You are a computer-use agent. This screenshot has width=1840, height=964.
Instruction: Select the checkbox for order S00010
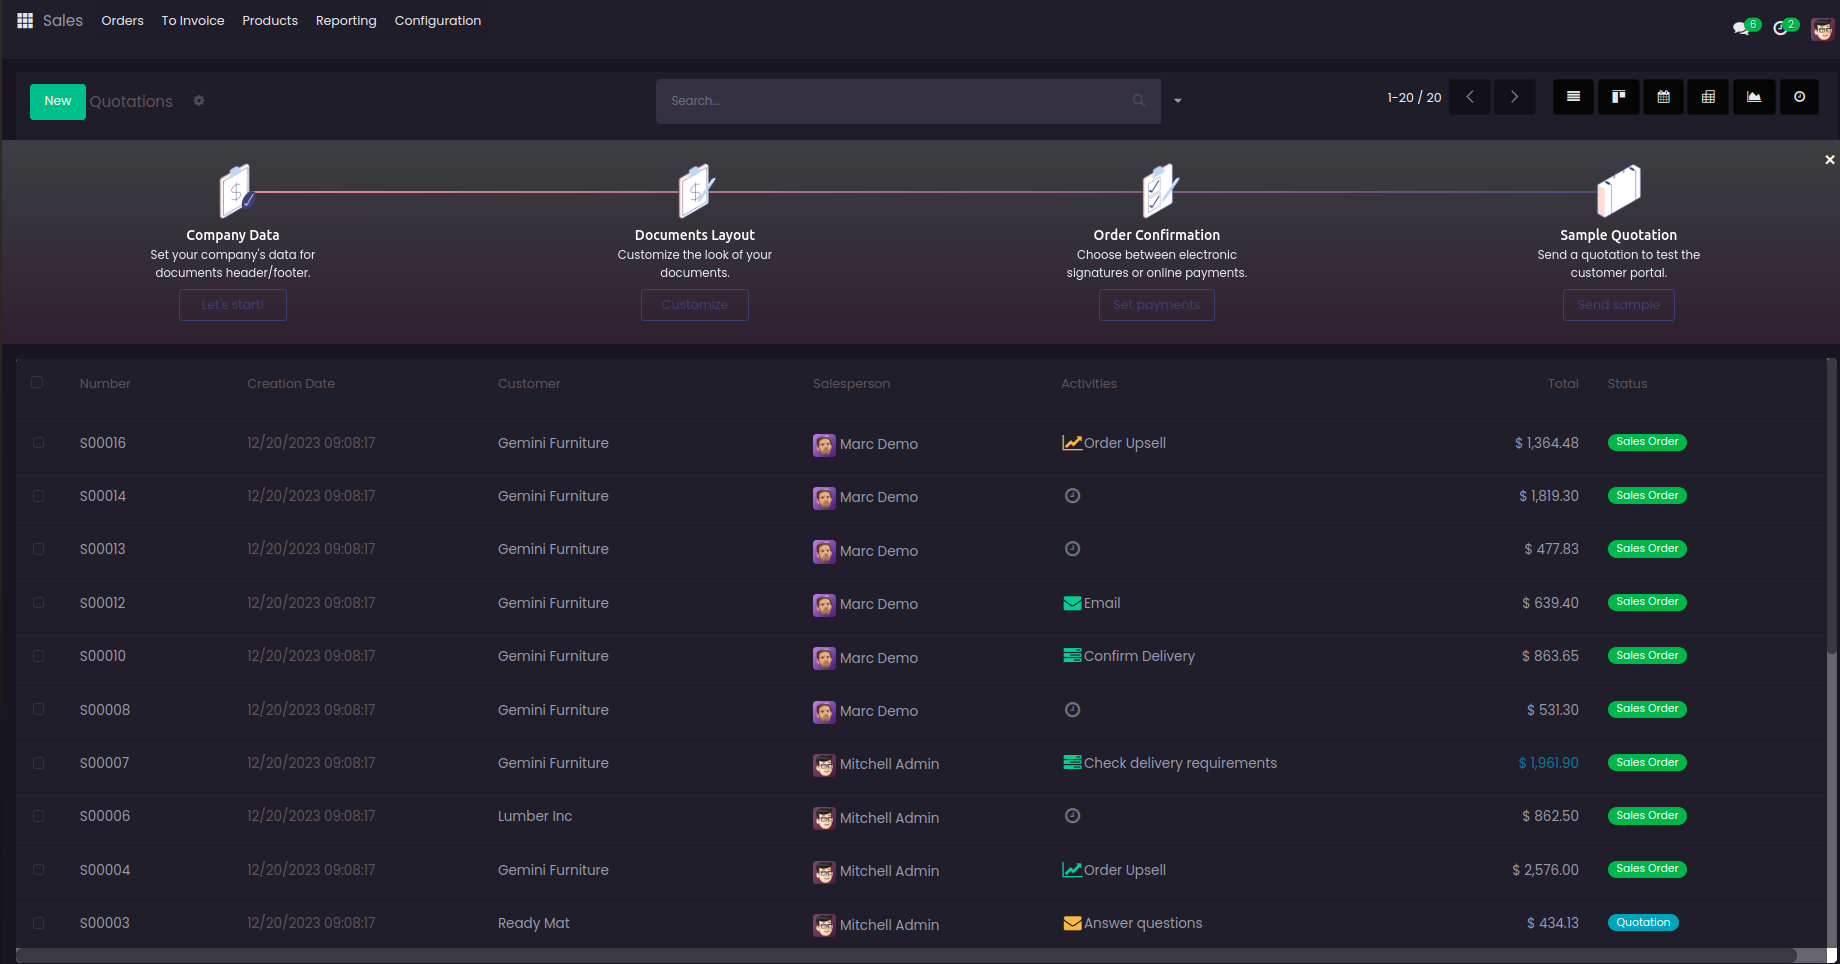point(38,656)
